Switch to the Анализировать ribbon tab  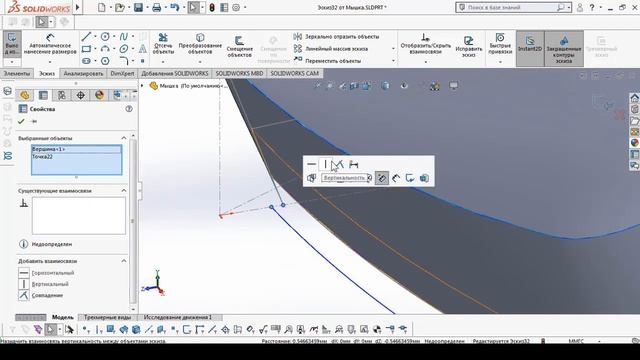83,73
